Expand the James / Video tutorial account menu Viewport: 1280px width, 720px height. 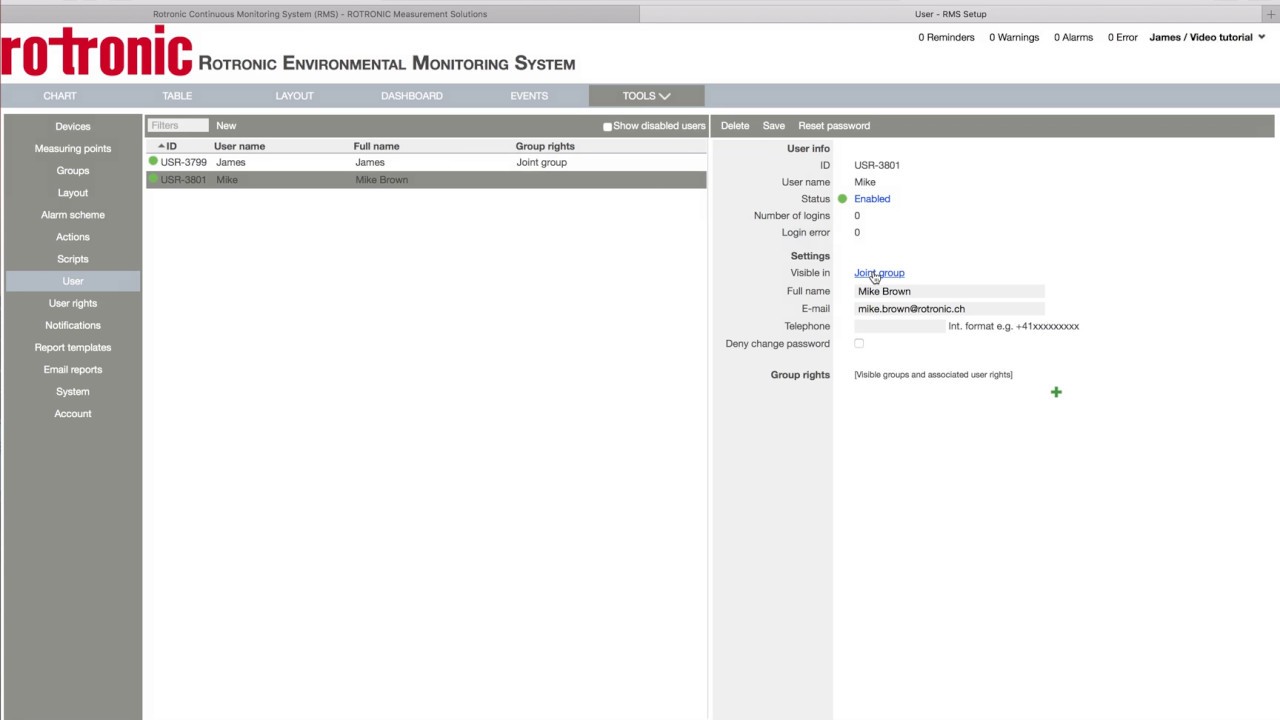pos(1207,37)
